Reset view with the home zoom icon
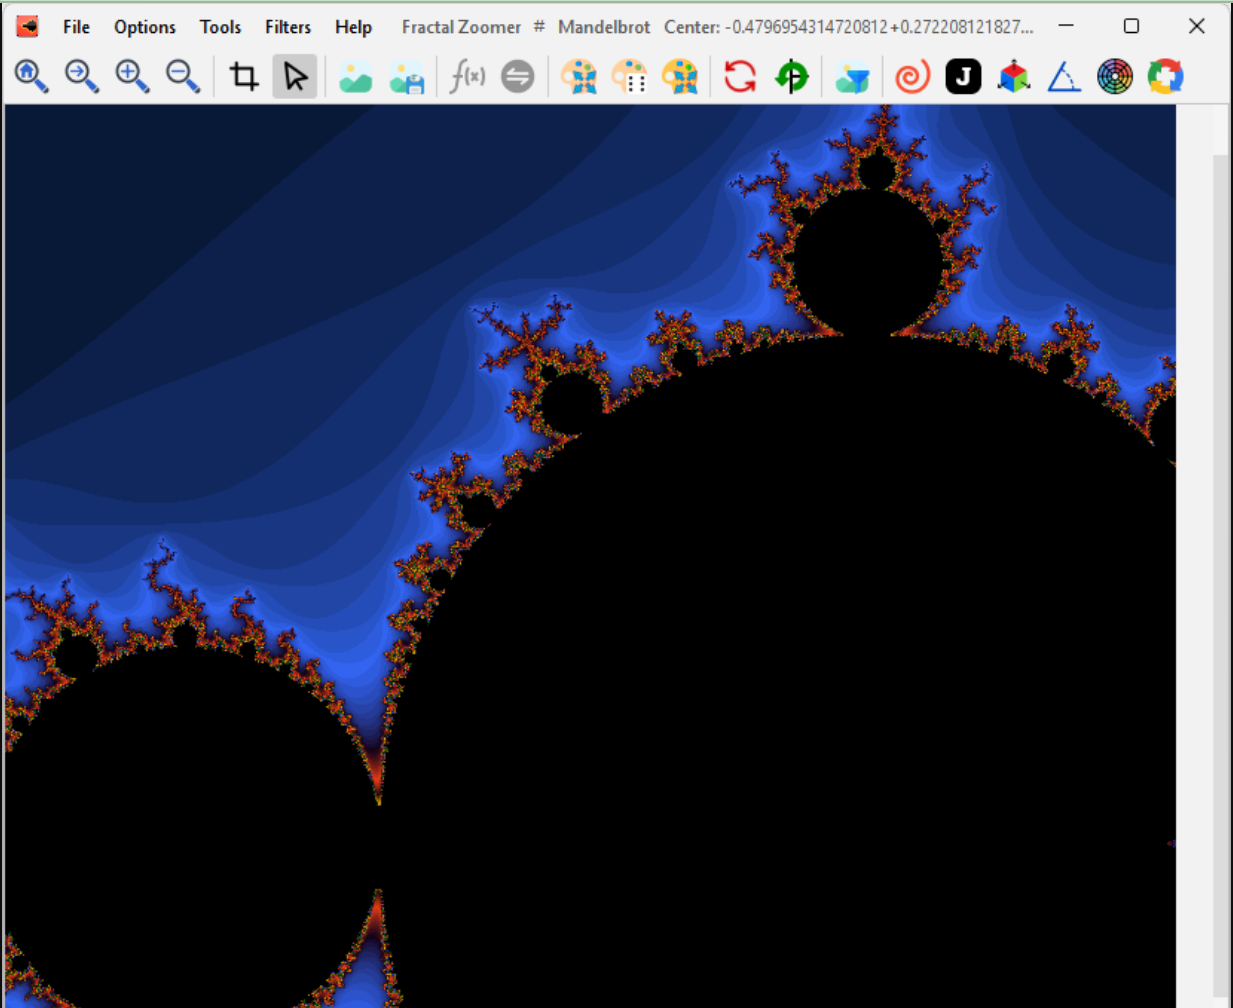 31,75
